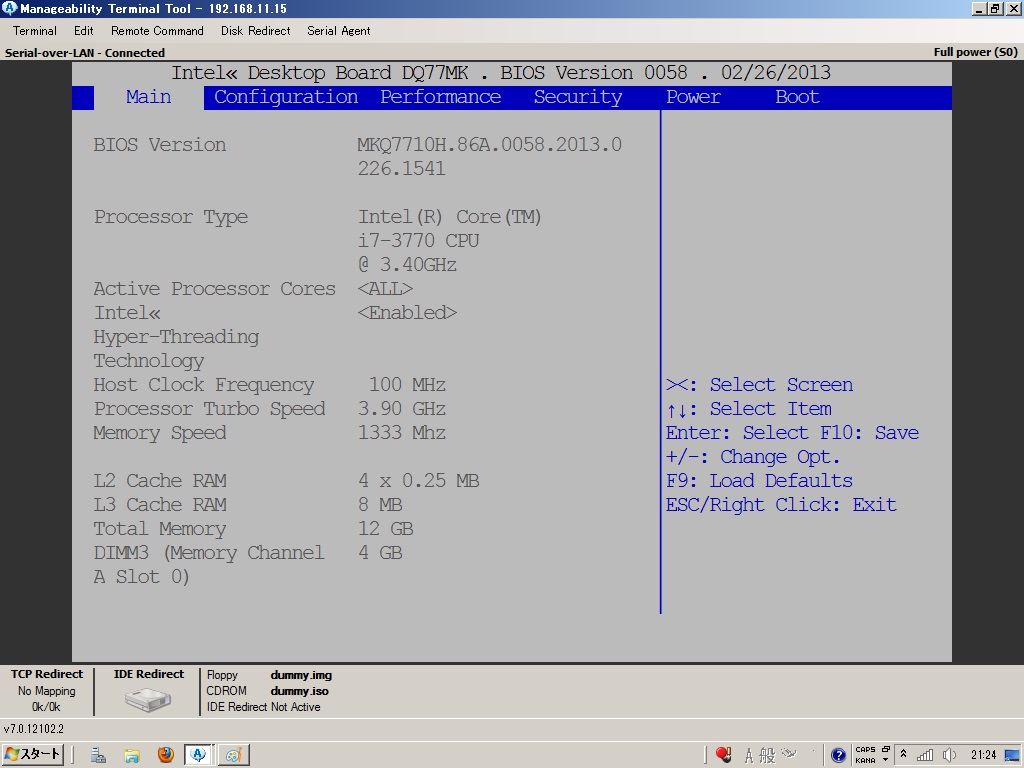The height and width of the screenshot is (768, 1024).
Task: Open Windows Explorer folder in quick launch
Action: (x=132, y=756)
